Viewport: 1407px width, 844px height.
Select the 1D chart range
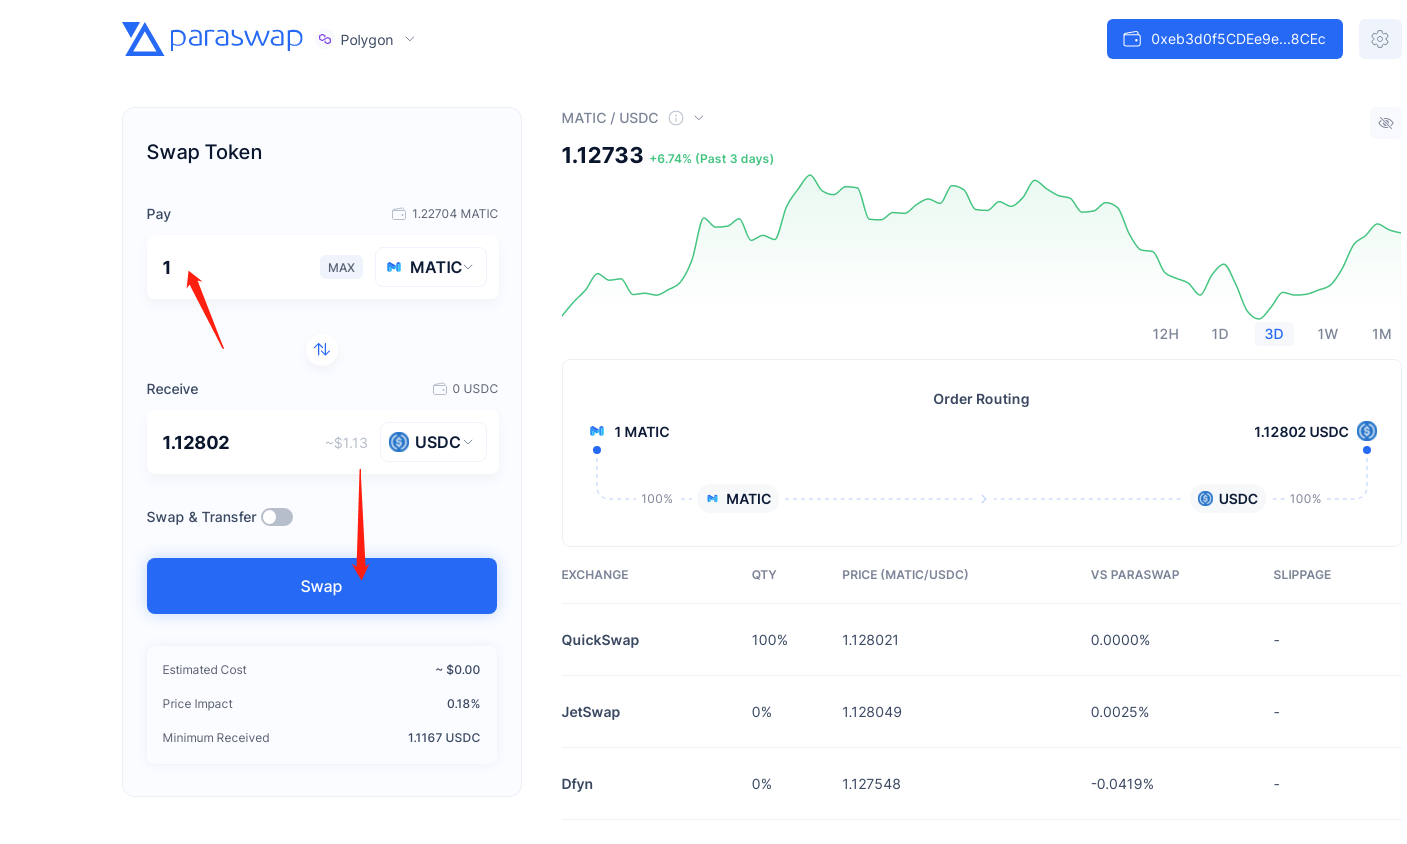click(1220, 334)
